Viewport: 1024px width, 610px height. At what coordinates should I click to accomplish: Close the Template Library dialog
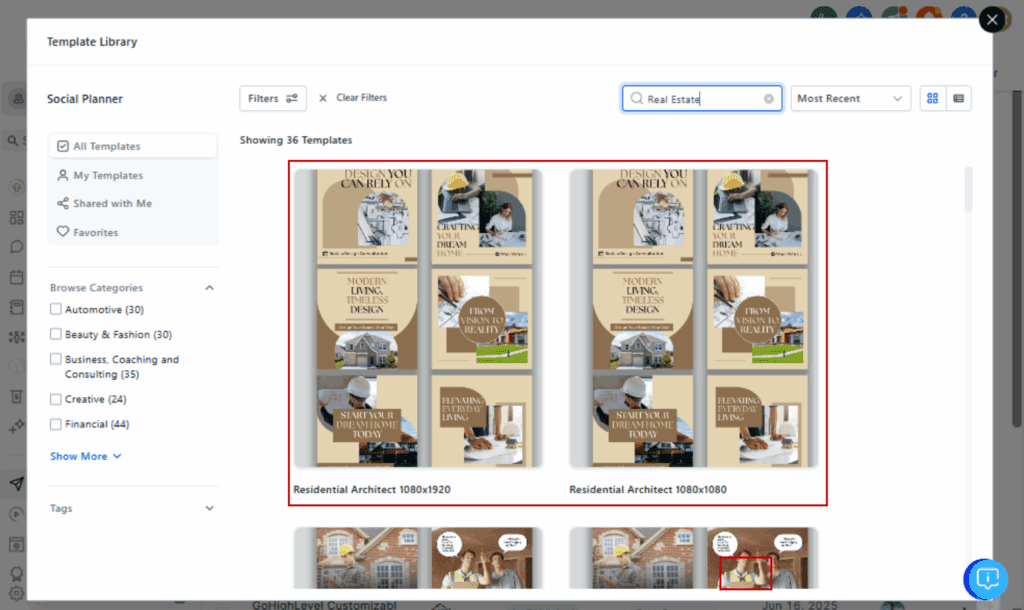tap(992, 20)
